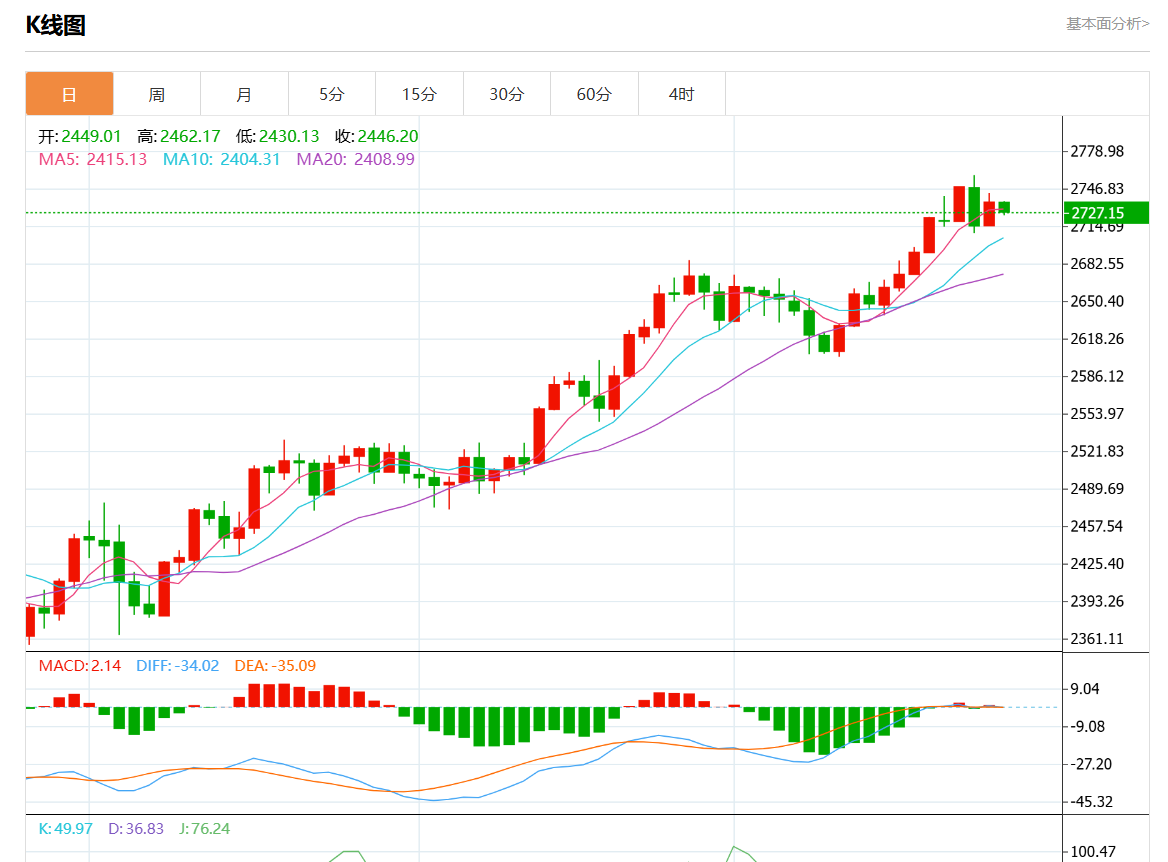Image resolution: width=1168 pixels, height=862 pixels.
Task: Click the 2553.97 price axis label
Action: (1096, 413)
